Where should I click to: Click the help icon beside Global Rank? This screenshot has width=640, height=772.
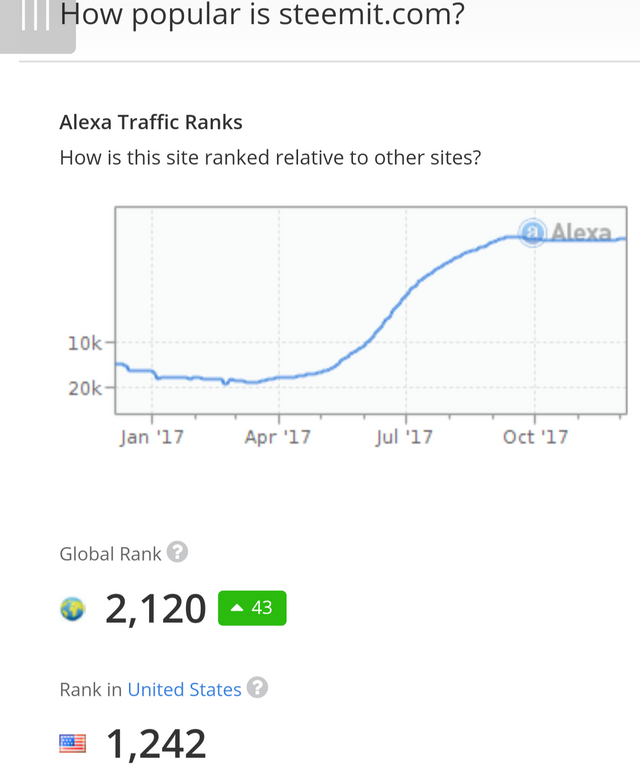[177, 552]
